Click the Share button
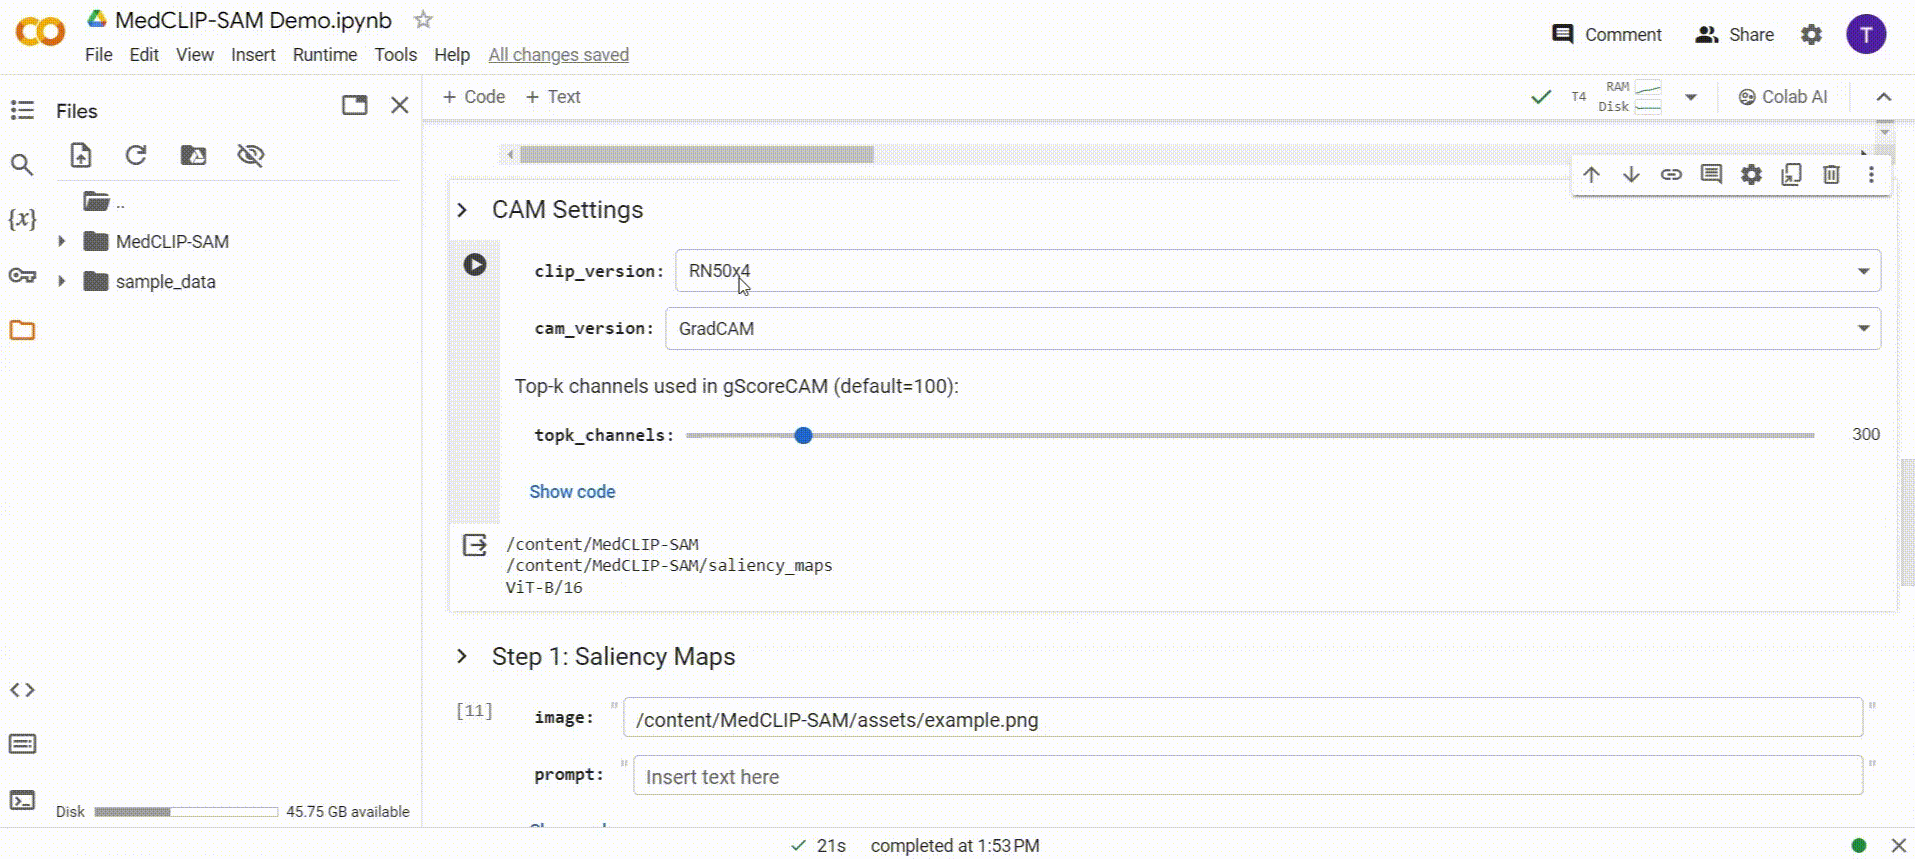The width and height of the screenshot is (1915, 859). click(x=1734, y=34)
